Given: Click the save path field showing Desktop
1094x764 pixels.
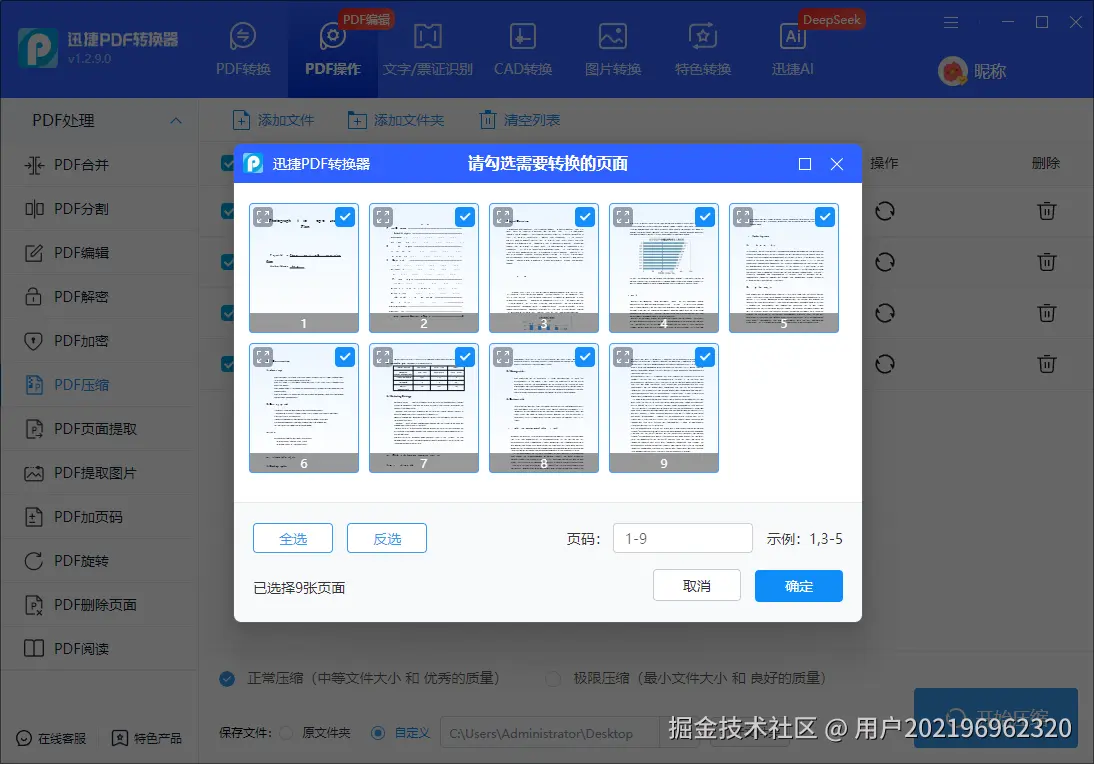Looking at the screenshot, I should pyautogui.click(x=550, y=733).
